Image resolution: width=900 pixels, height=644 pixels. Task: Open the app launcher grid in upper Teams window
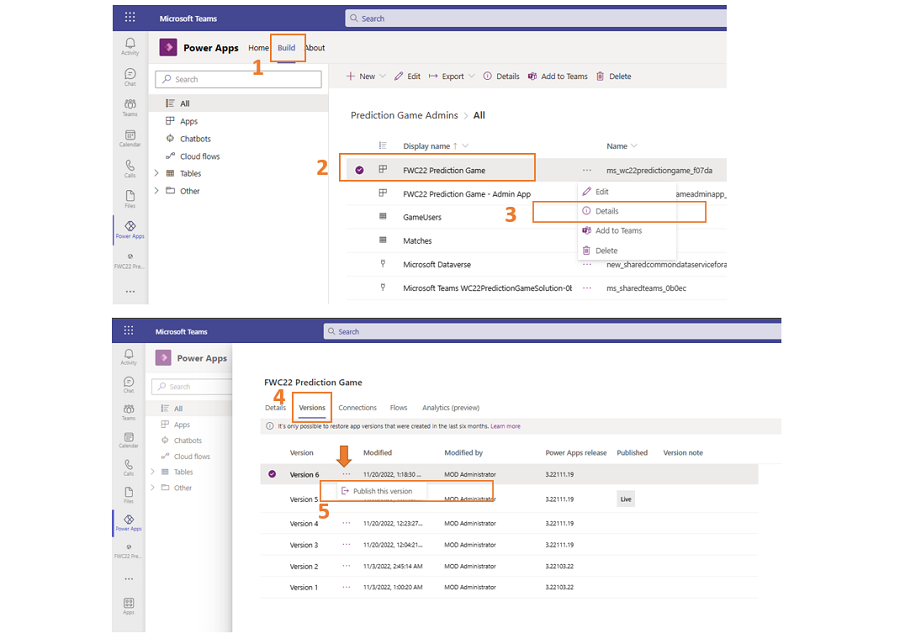130,17
